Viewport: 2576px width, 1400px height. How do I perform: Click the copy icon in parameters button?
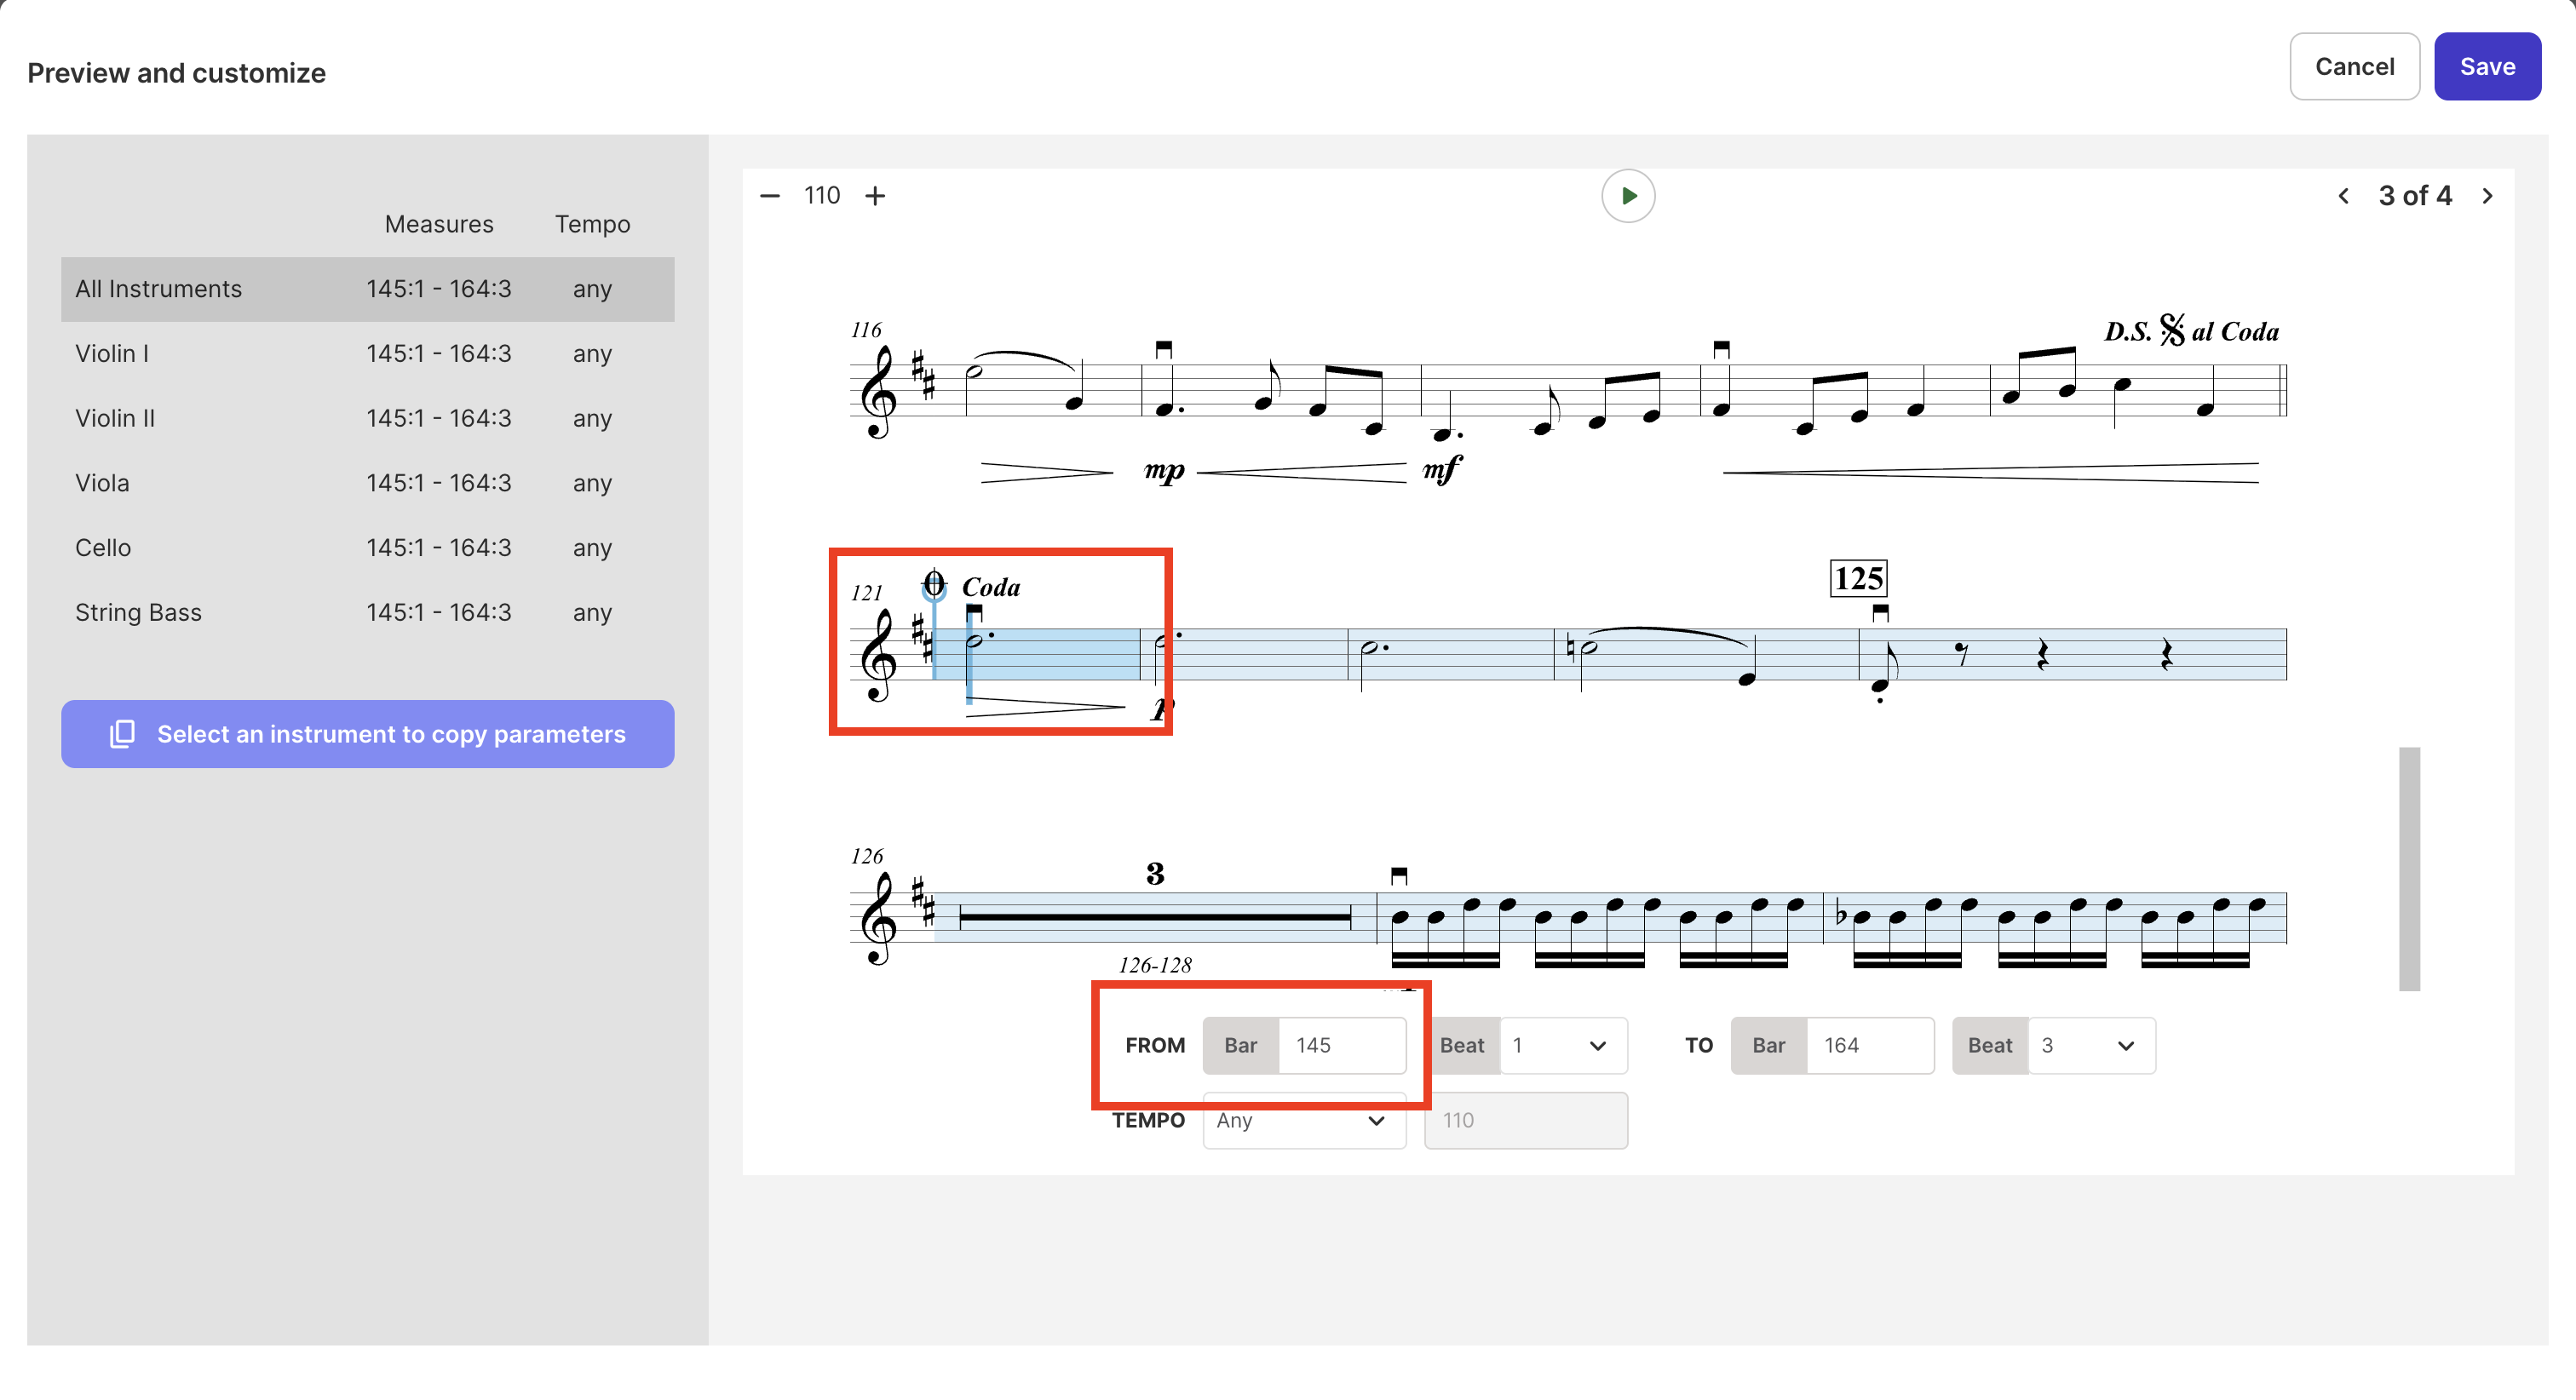[x=122, y=734]
